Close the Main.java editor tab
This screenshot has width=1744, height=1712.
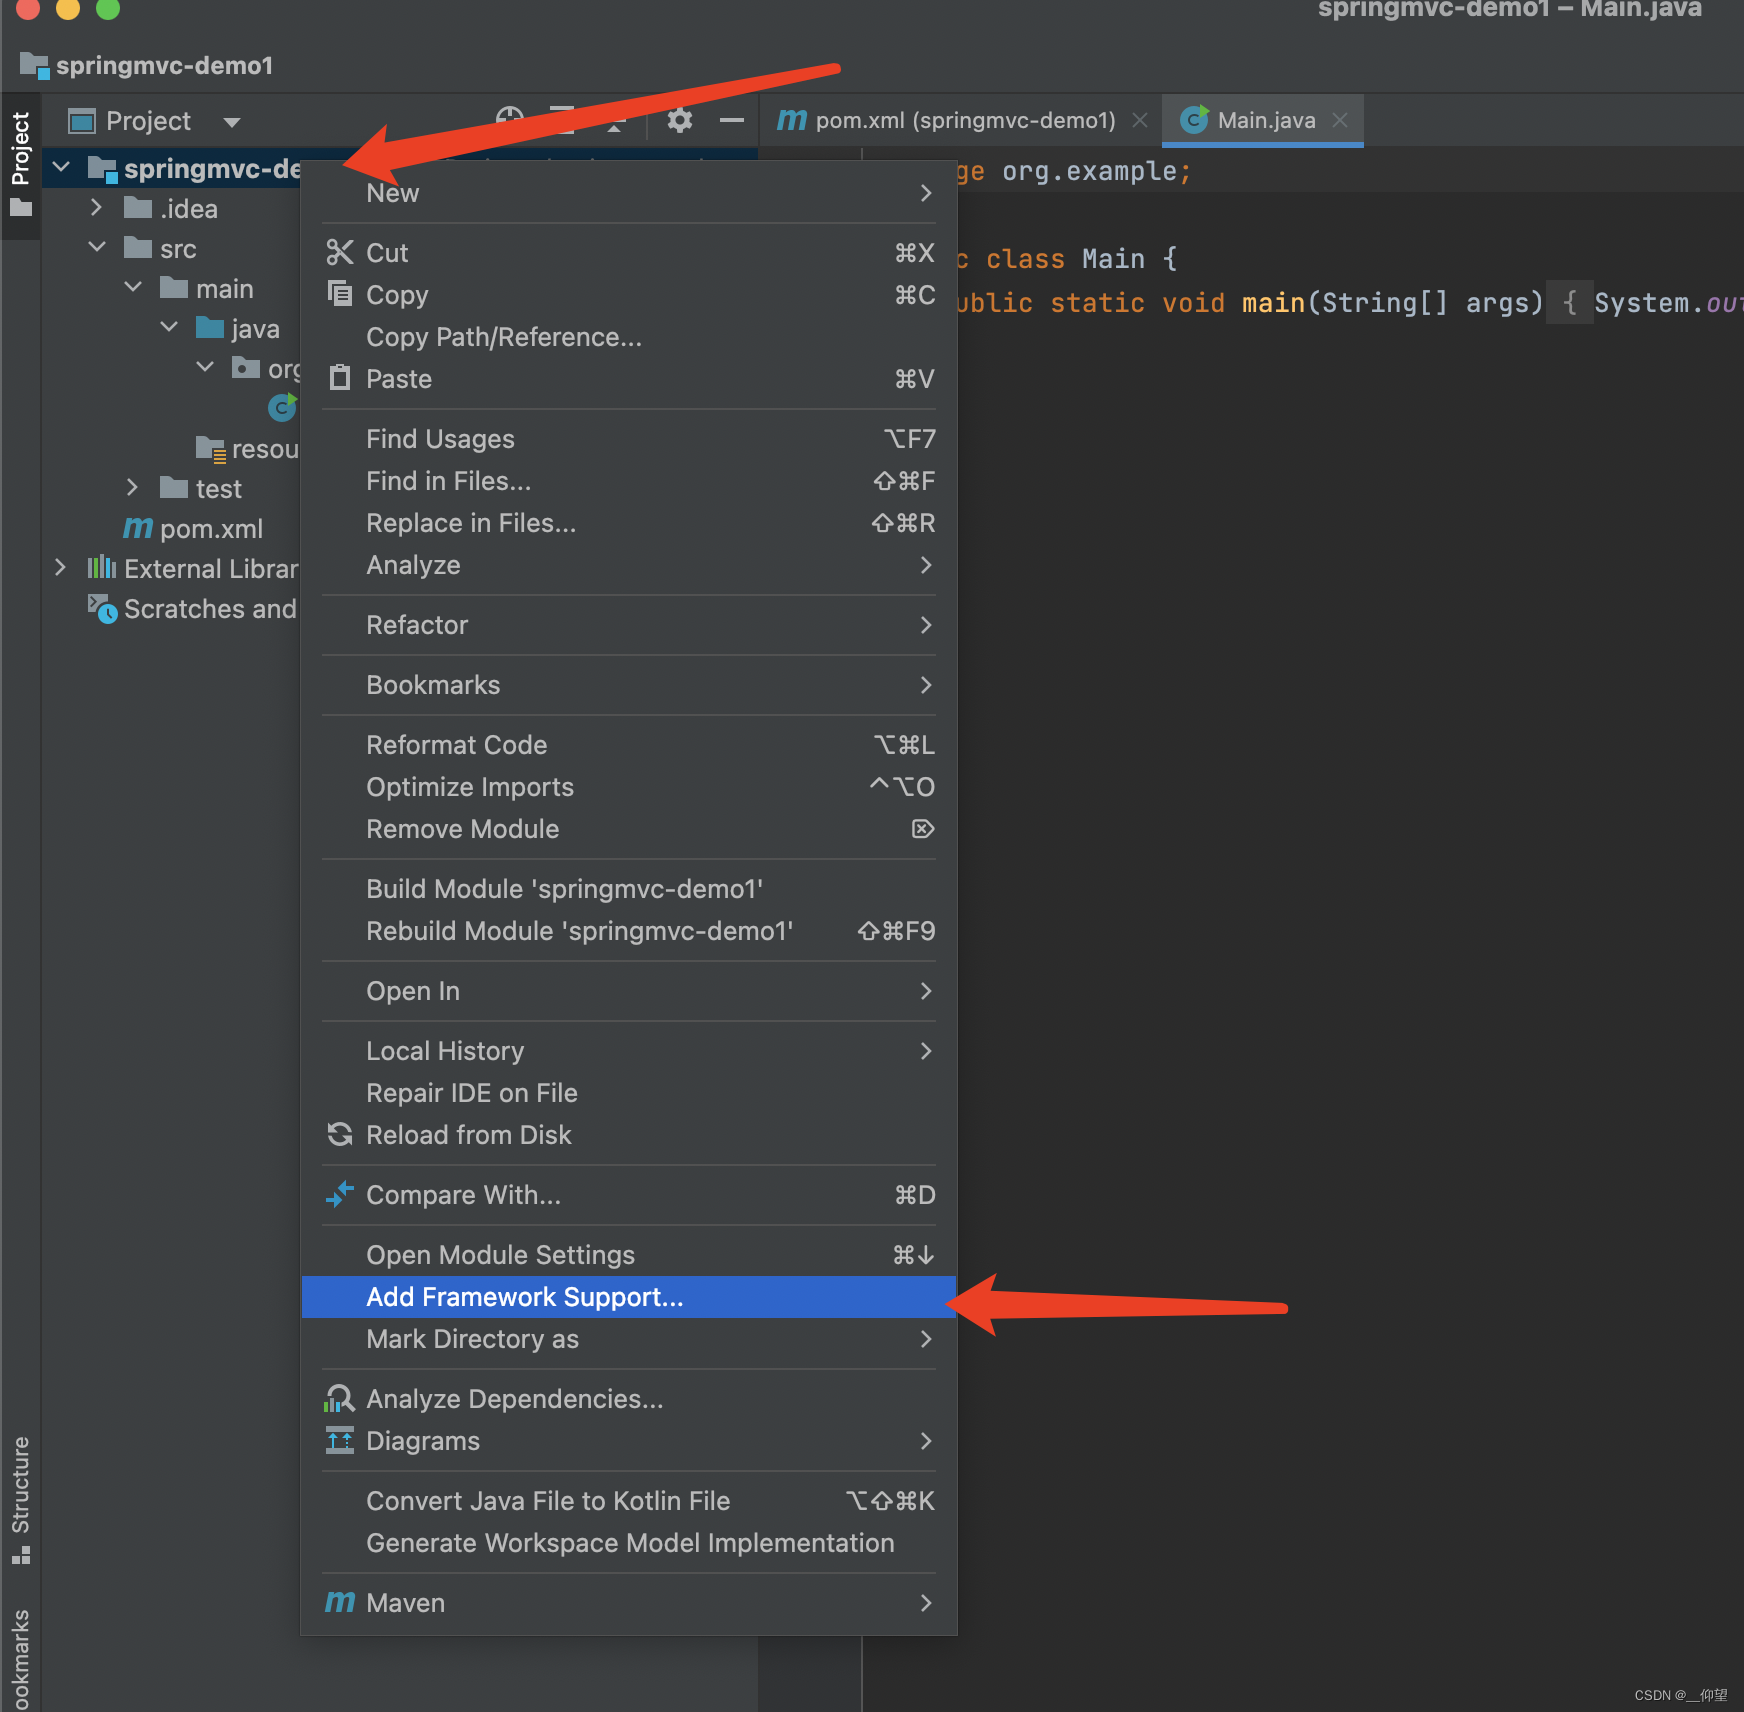coord(1340,120)
